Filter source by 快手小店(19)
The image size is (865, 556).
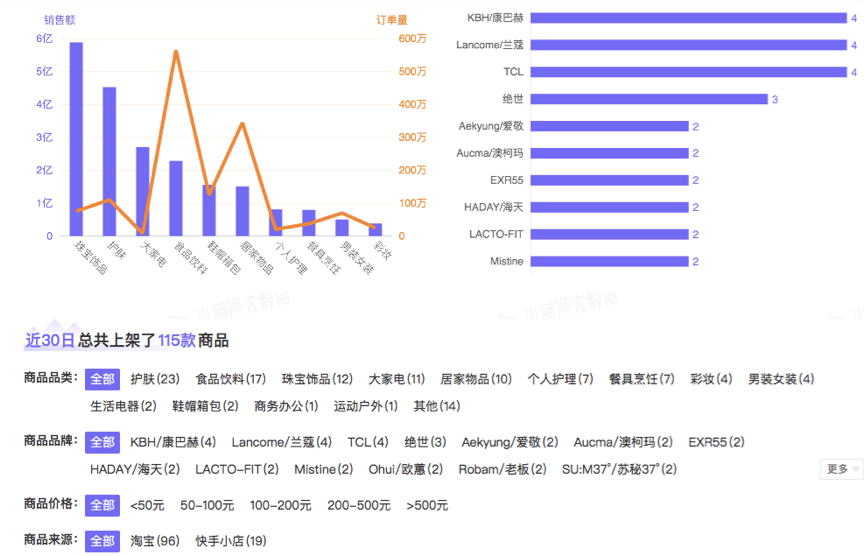230,541
